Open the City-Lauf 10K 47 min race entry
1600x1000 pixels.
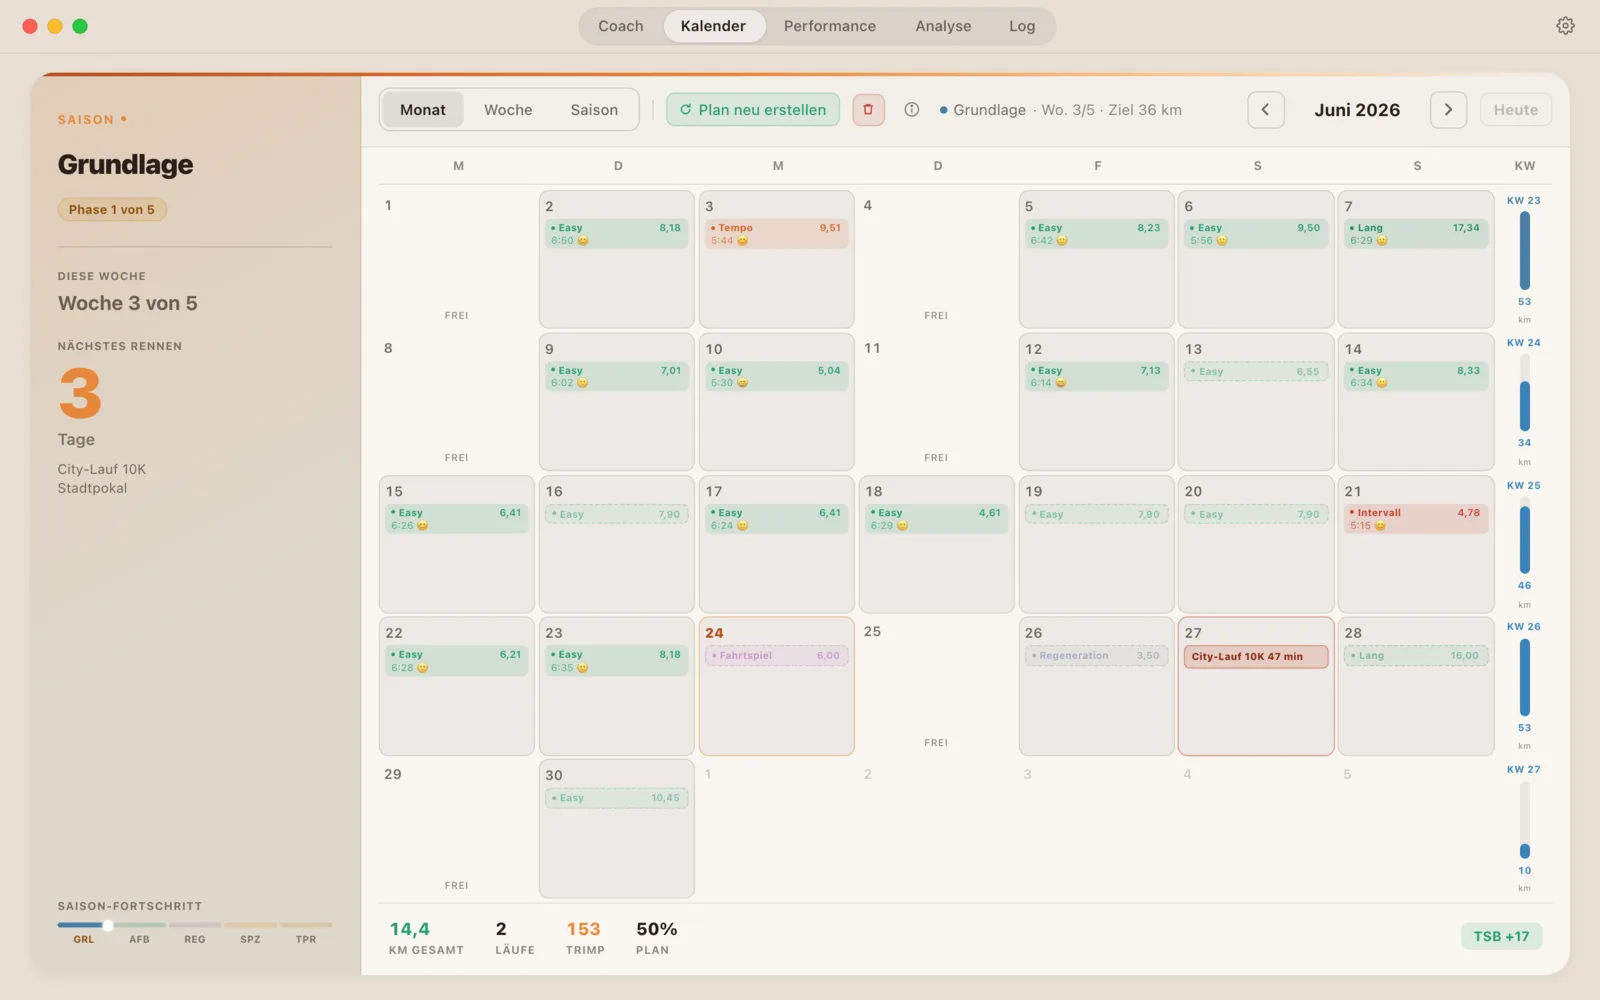coord(1256,657)
